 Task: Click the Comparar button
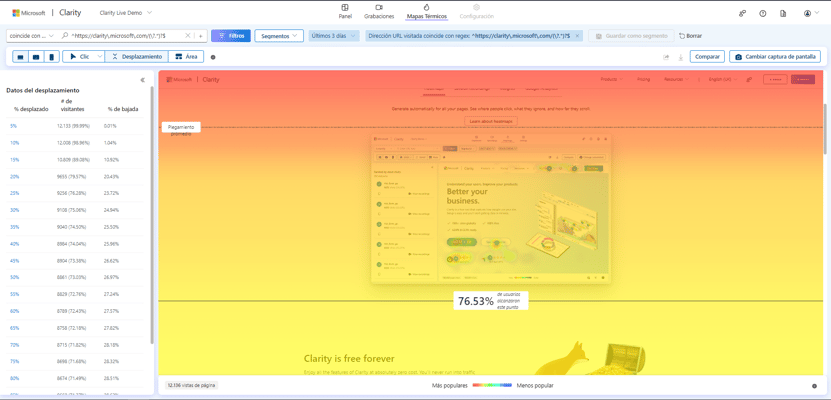click(707, 57)
